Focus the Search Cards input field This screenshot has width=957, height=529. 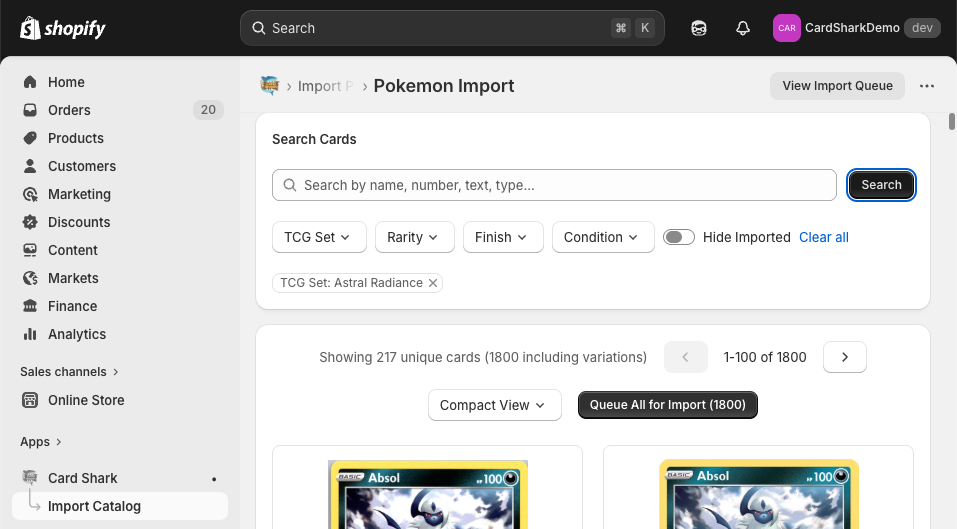554,185
